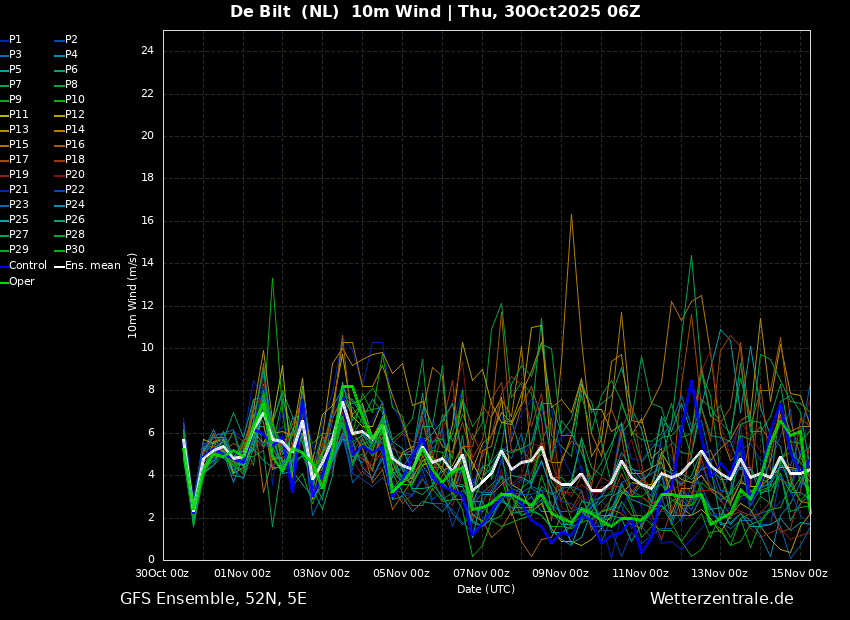Click the Date (UTC) axis title
Screen dimensions: 850x620
[486, 590]
